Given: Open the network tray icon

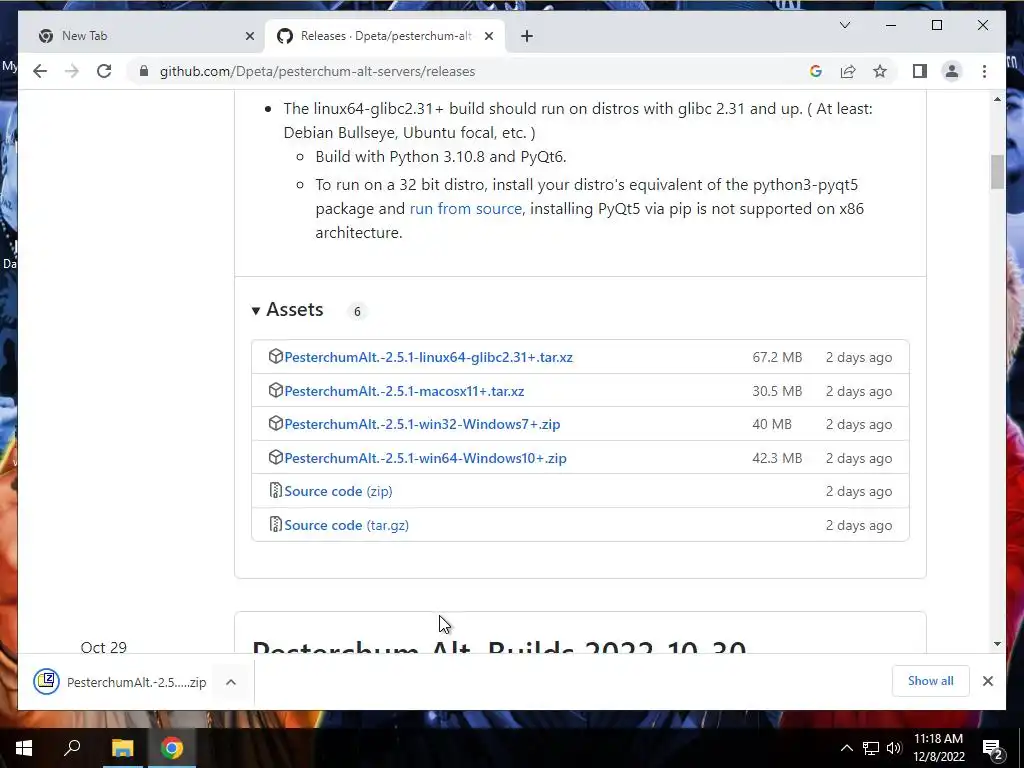Looking at the screenshot, I should click(871, 748).
